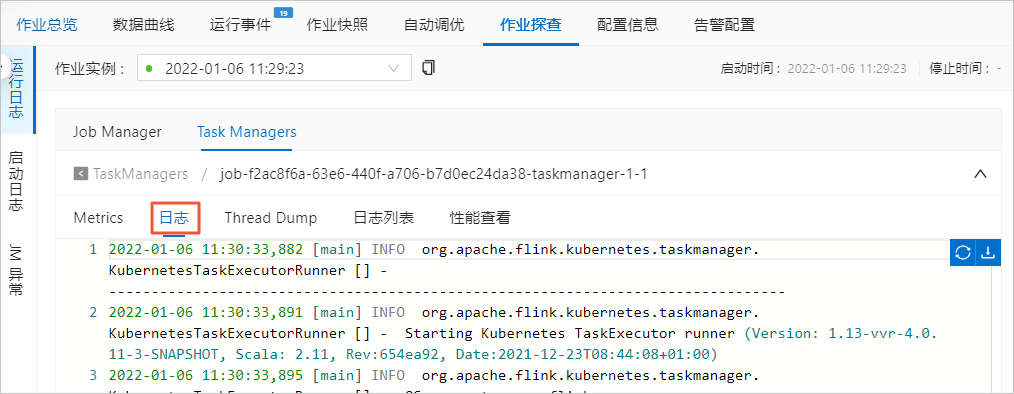1014x394 pixels.
Task: Open the 配置信息 tab
Action: [x=627, y=25]
